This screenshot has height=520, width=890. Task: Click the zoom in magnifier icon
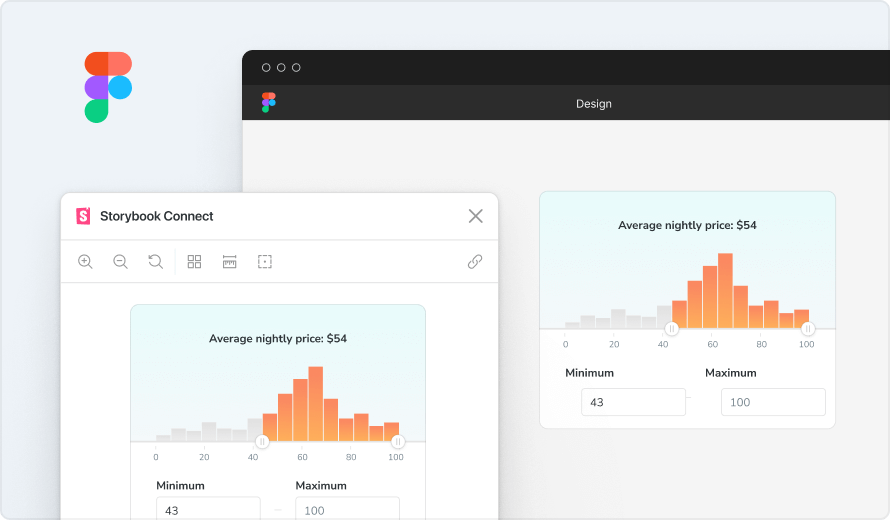pos(85,262)
